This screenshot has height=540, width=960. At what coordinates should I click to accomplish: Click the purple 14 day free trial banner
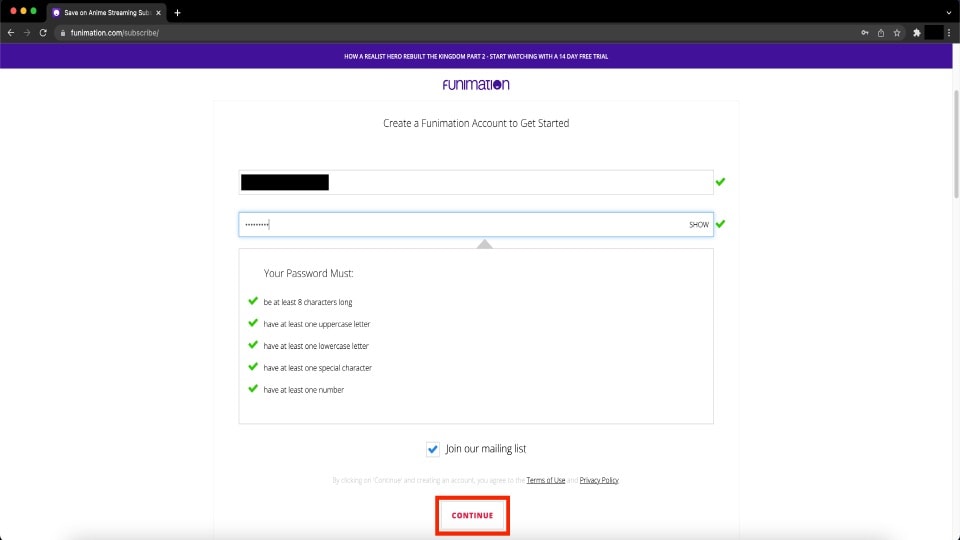476,56
